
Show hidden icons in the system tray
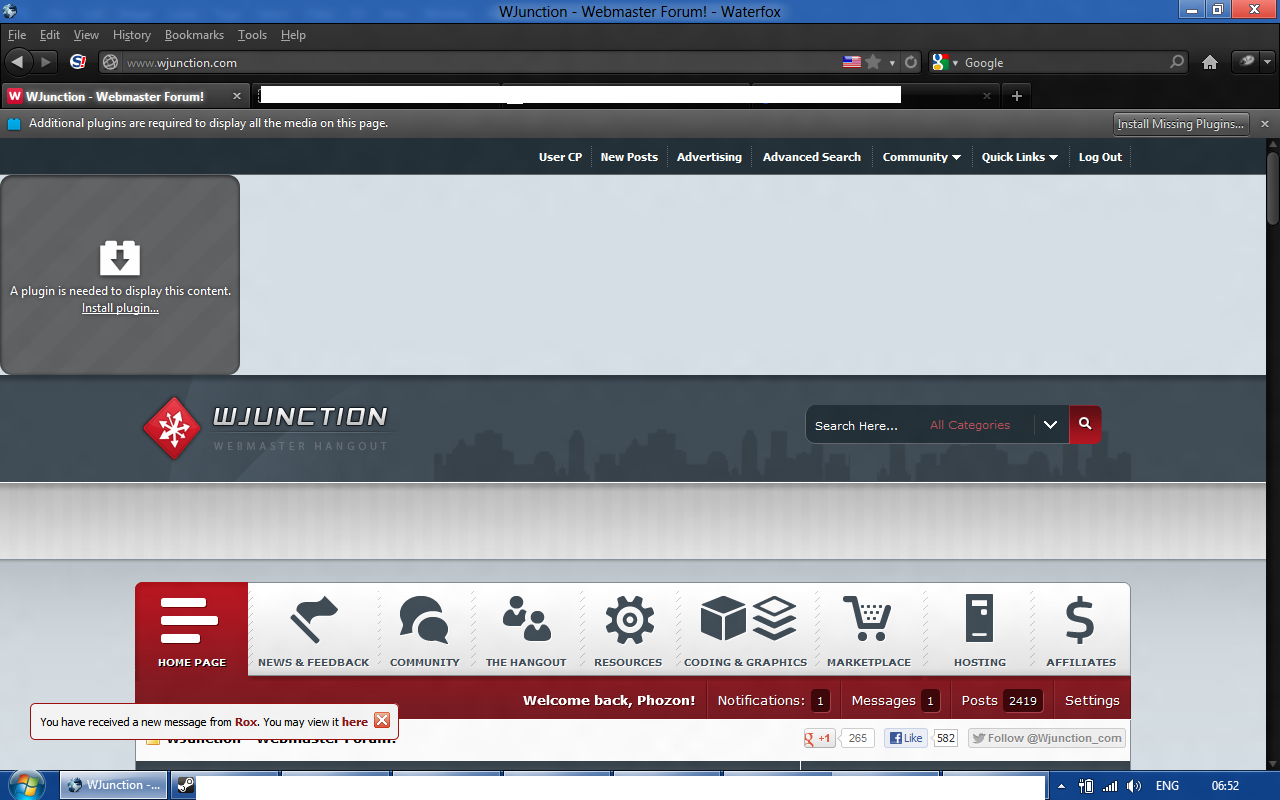tap(1061, 786)
